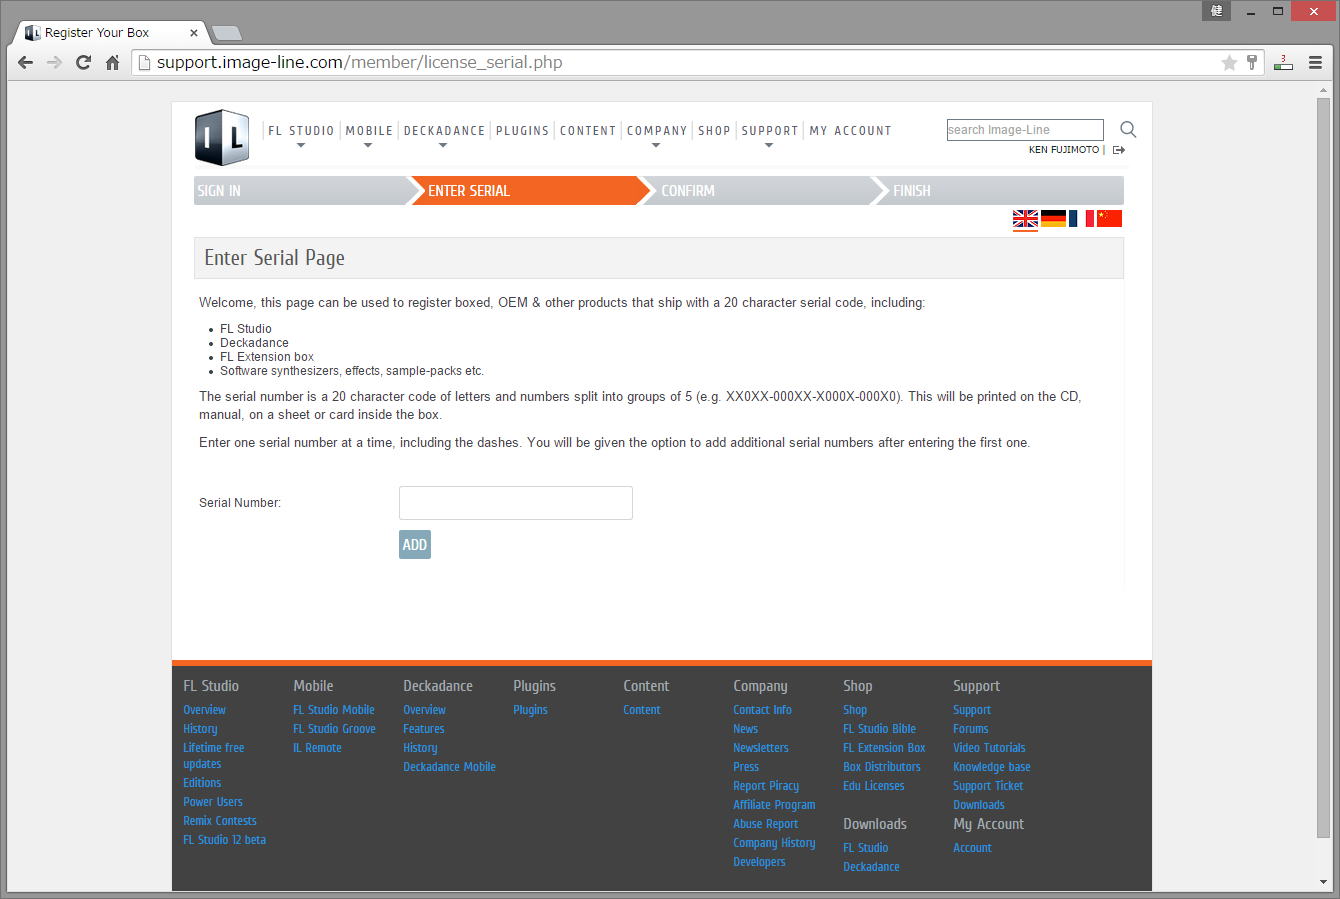Click the search Image-Line box
Screen dimensions: 1340x899
1025,130
